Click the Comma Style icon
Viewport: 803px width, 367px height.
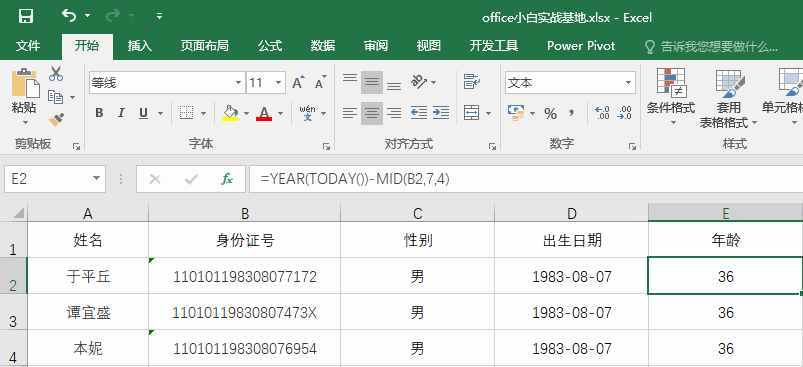coord(572,113)
